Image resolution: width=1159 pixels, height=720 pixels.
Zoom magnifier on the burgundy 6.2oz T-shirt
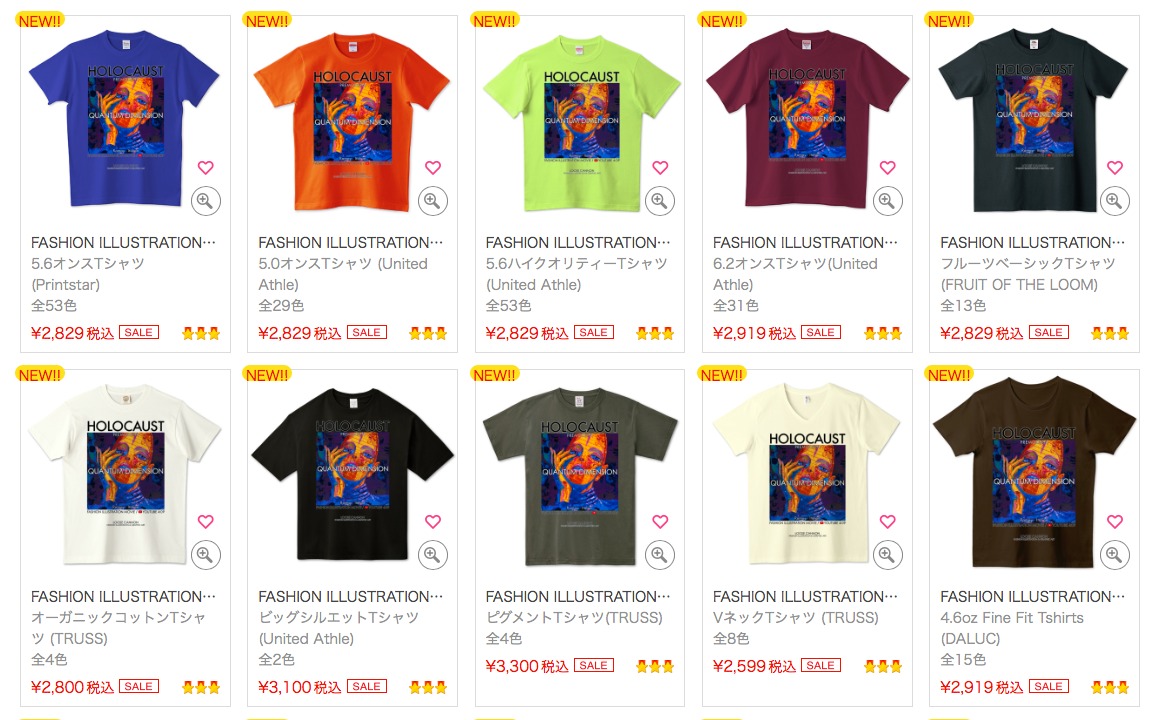(x=887, y=201)
